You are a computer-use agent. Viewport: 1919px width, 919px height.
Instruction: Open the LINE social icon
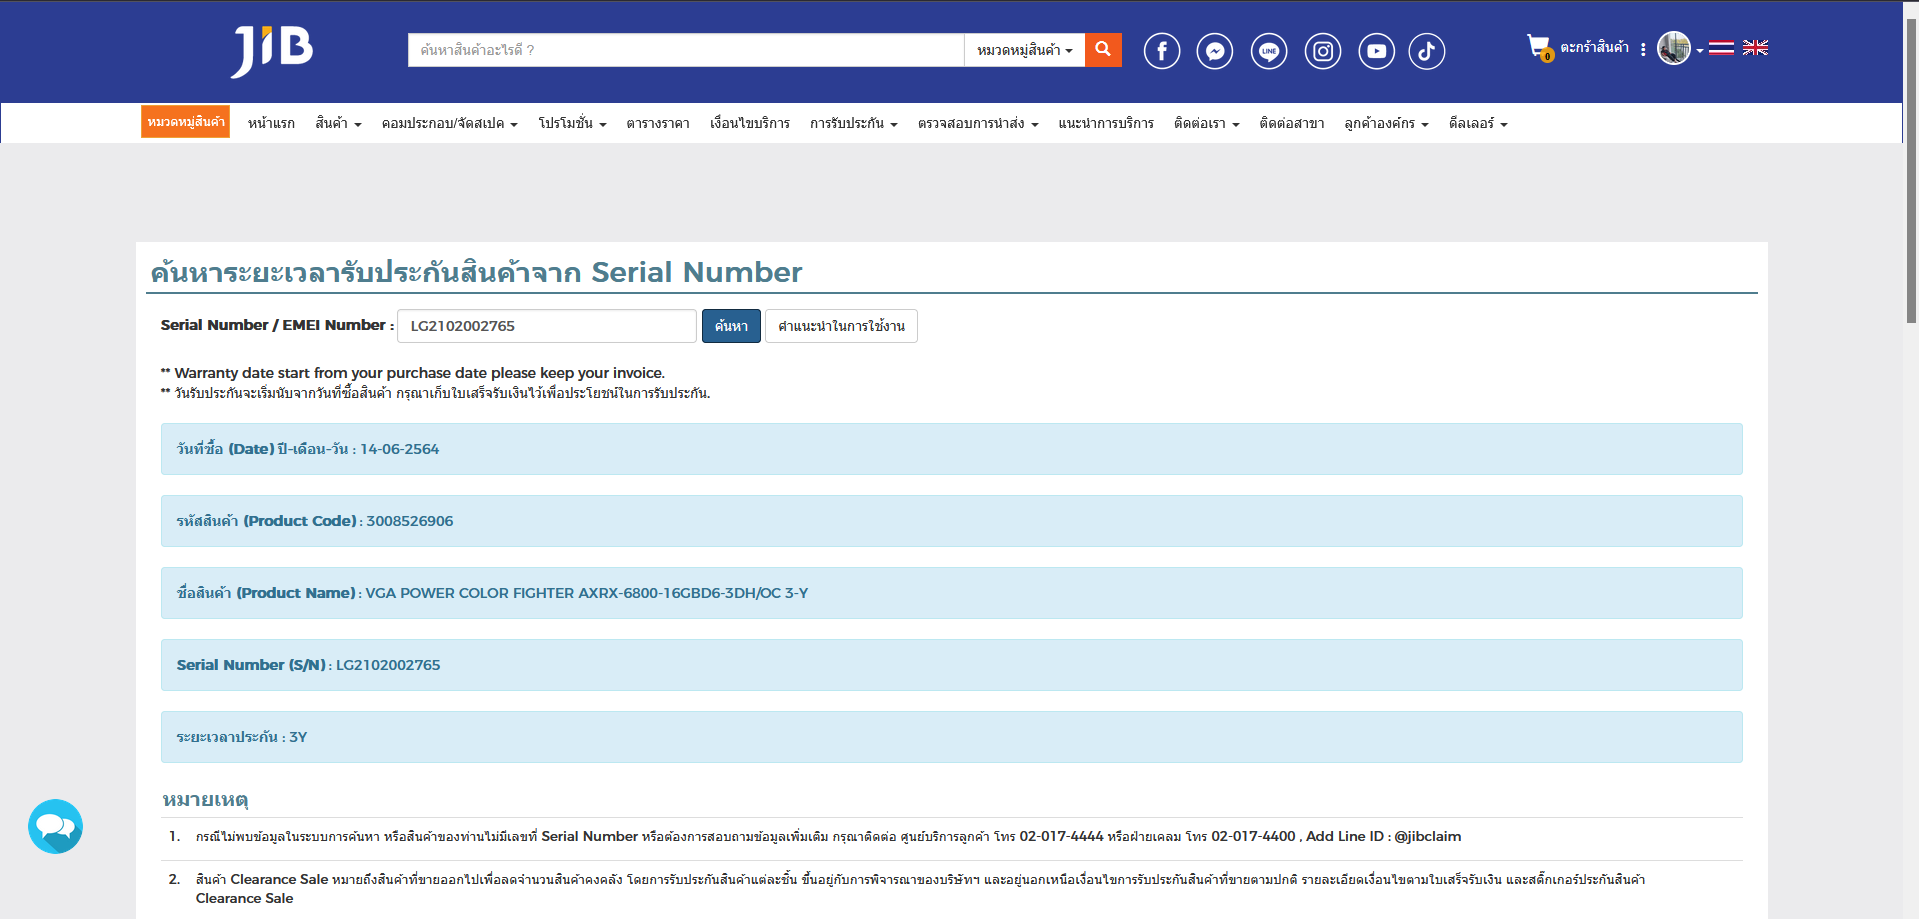(1269, 51)
